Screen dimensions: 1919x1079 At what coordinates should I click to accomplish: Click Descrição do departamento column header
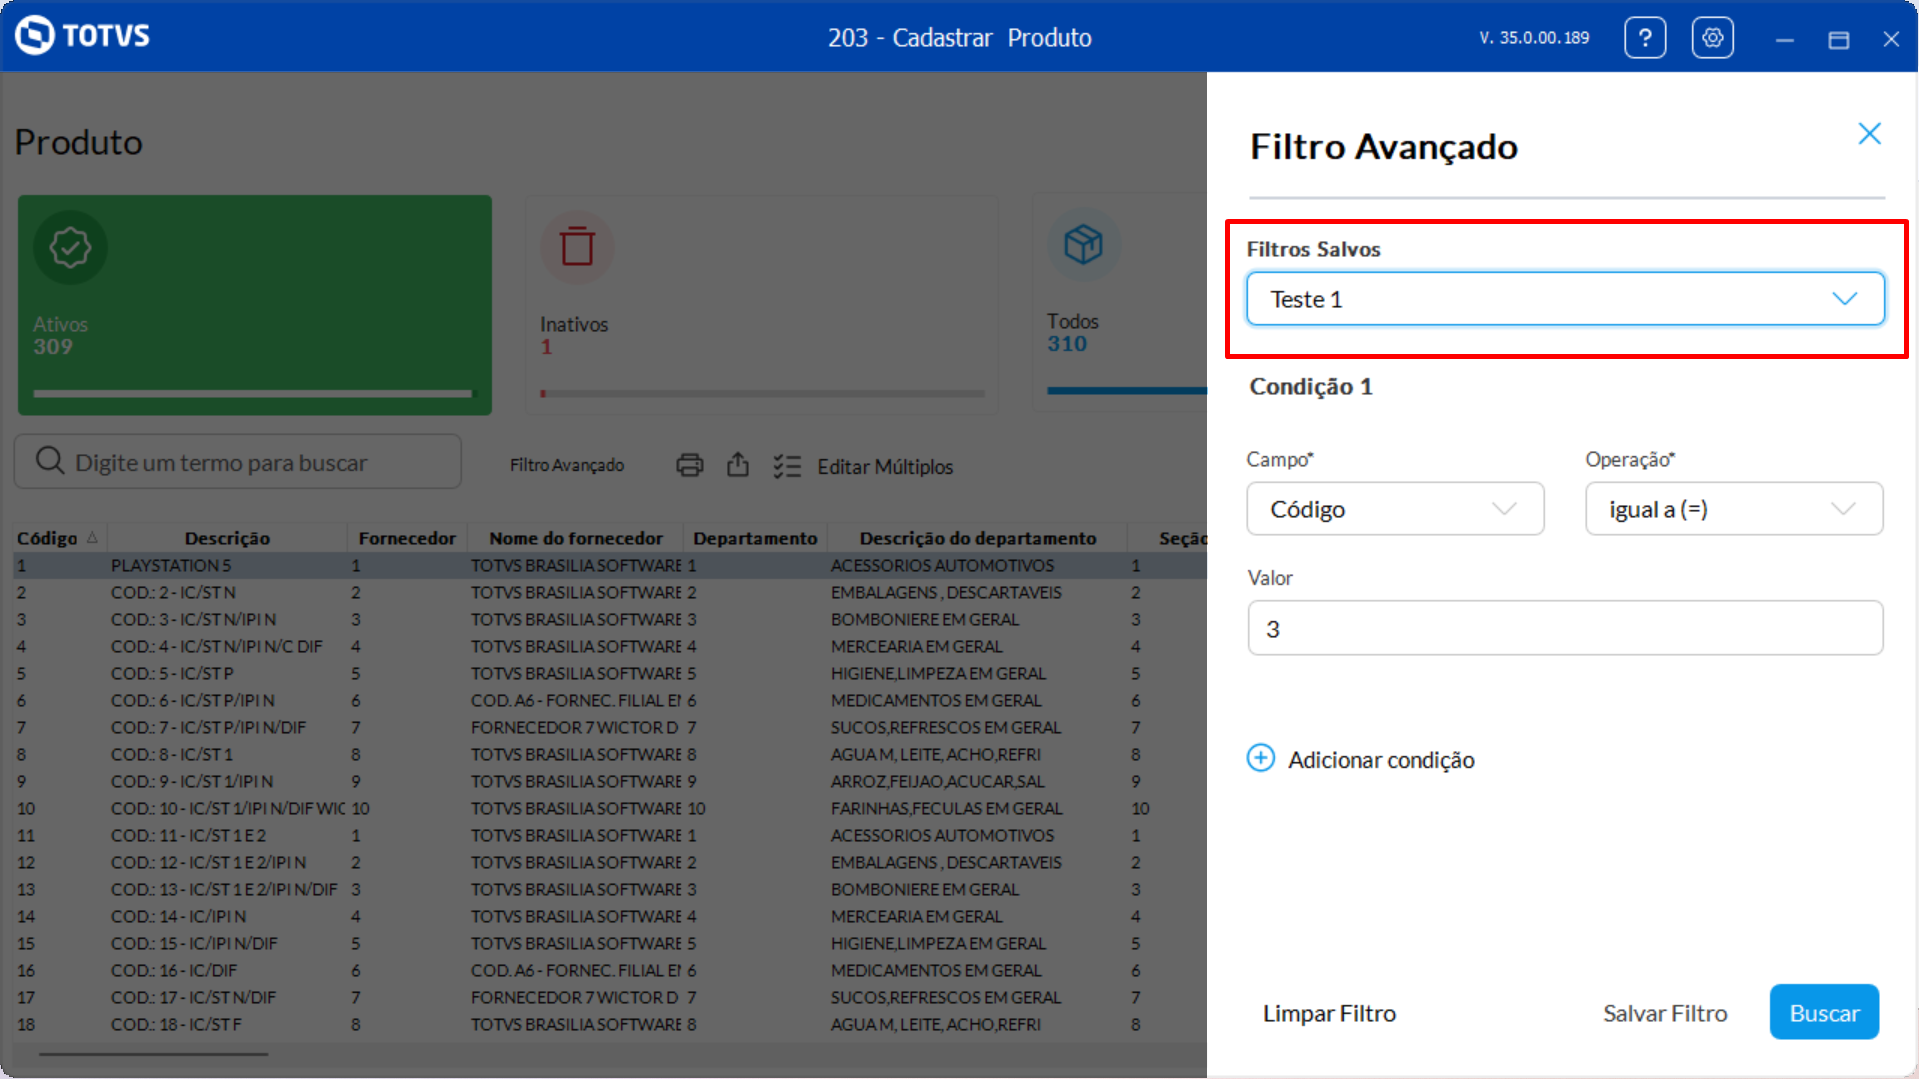click(978, 538)
